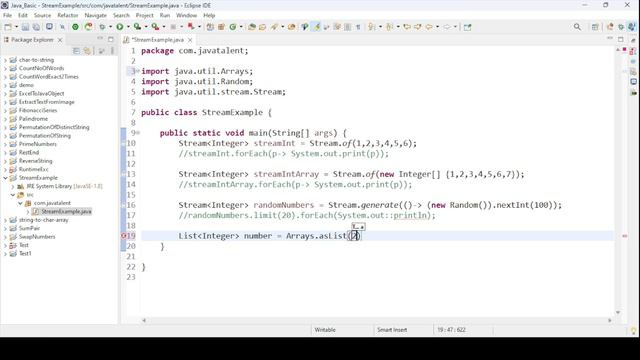640x360 pixels.
Task: Click the Back navigation arrow icon
Action: (x=429, y=27)
